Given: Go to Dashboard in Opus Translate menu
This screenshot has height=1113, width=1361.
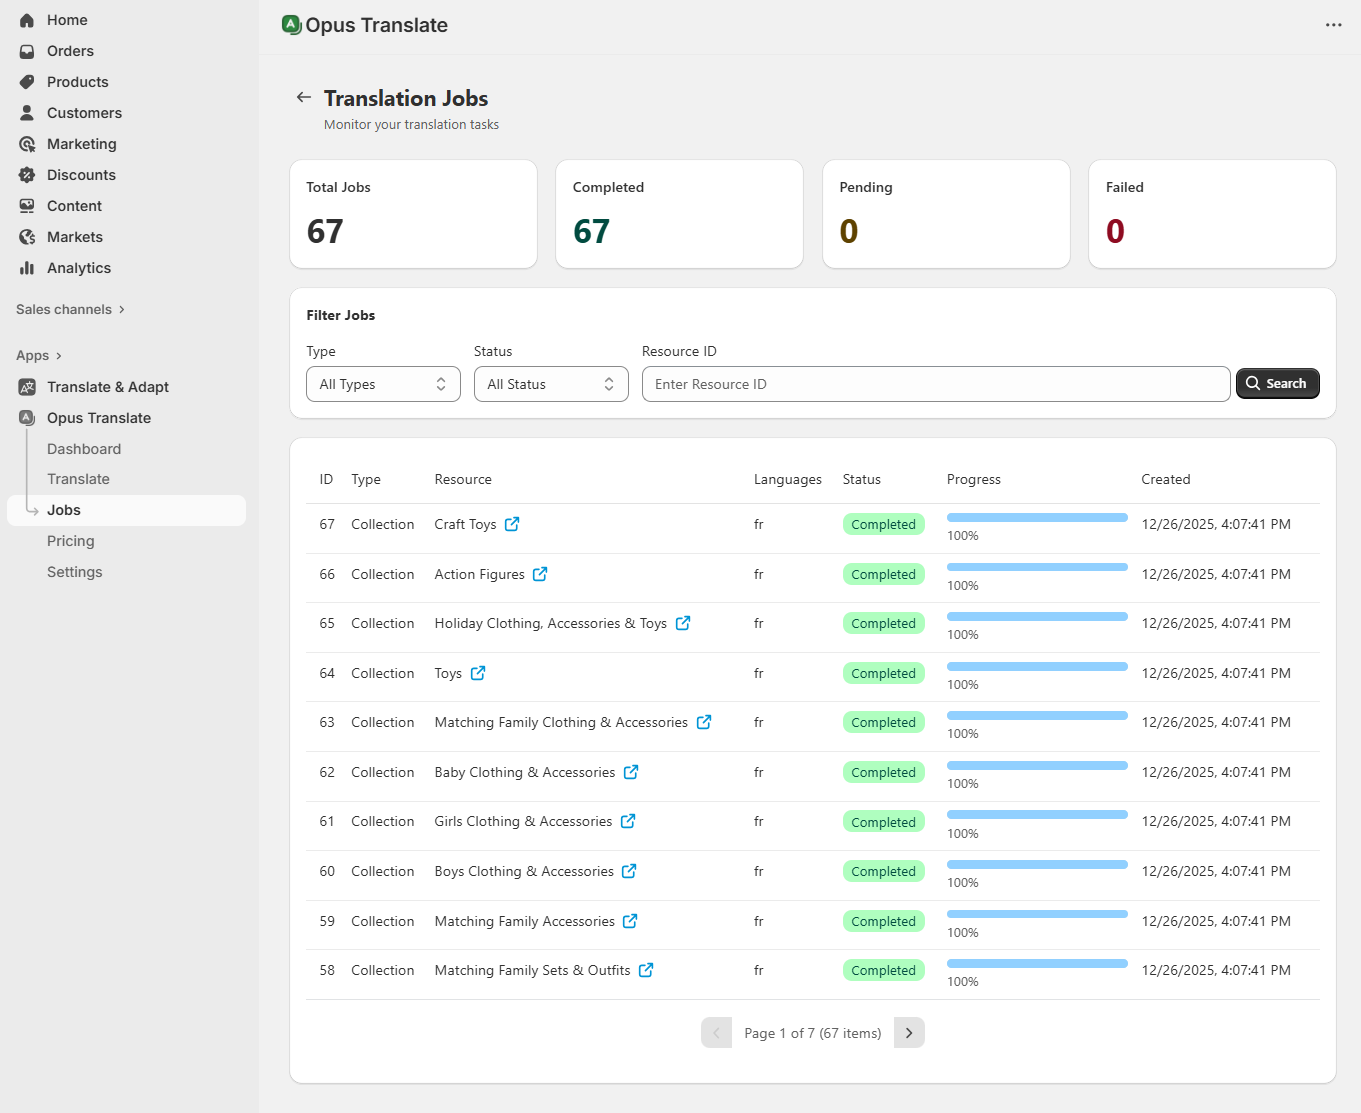Looking at the screenshot, I should 84,449.
